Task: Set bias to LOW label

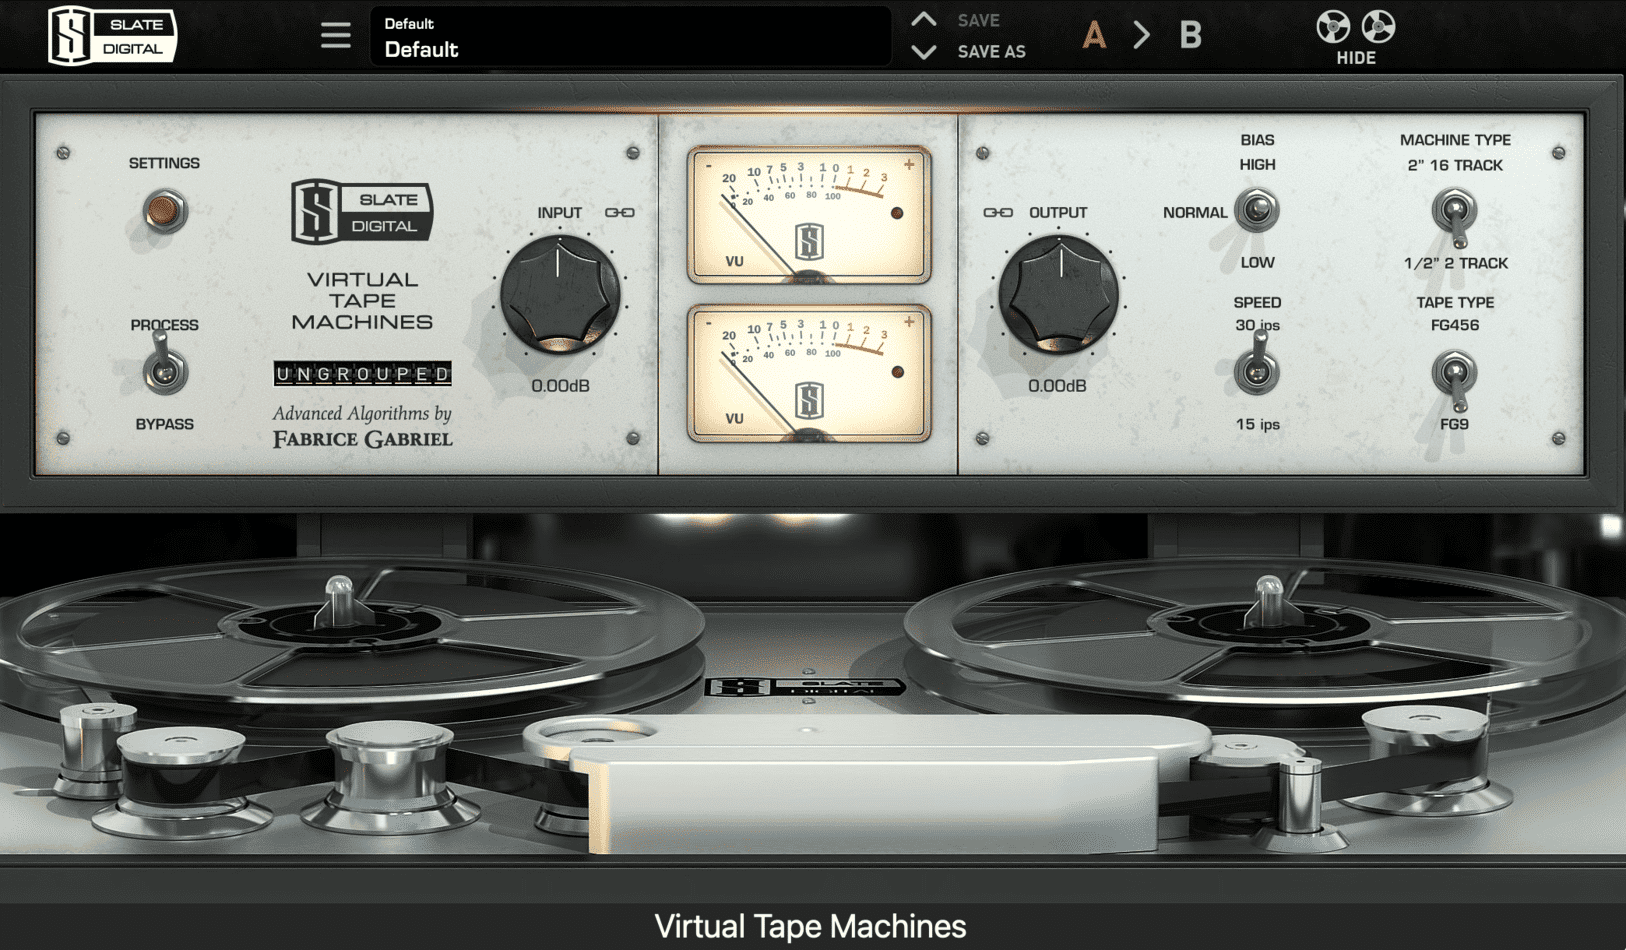Action: [1257, 263]
